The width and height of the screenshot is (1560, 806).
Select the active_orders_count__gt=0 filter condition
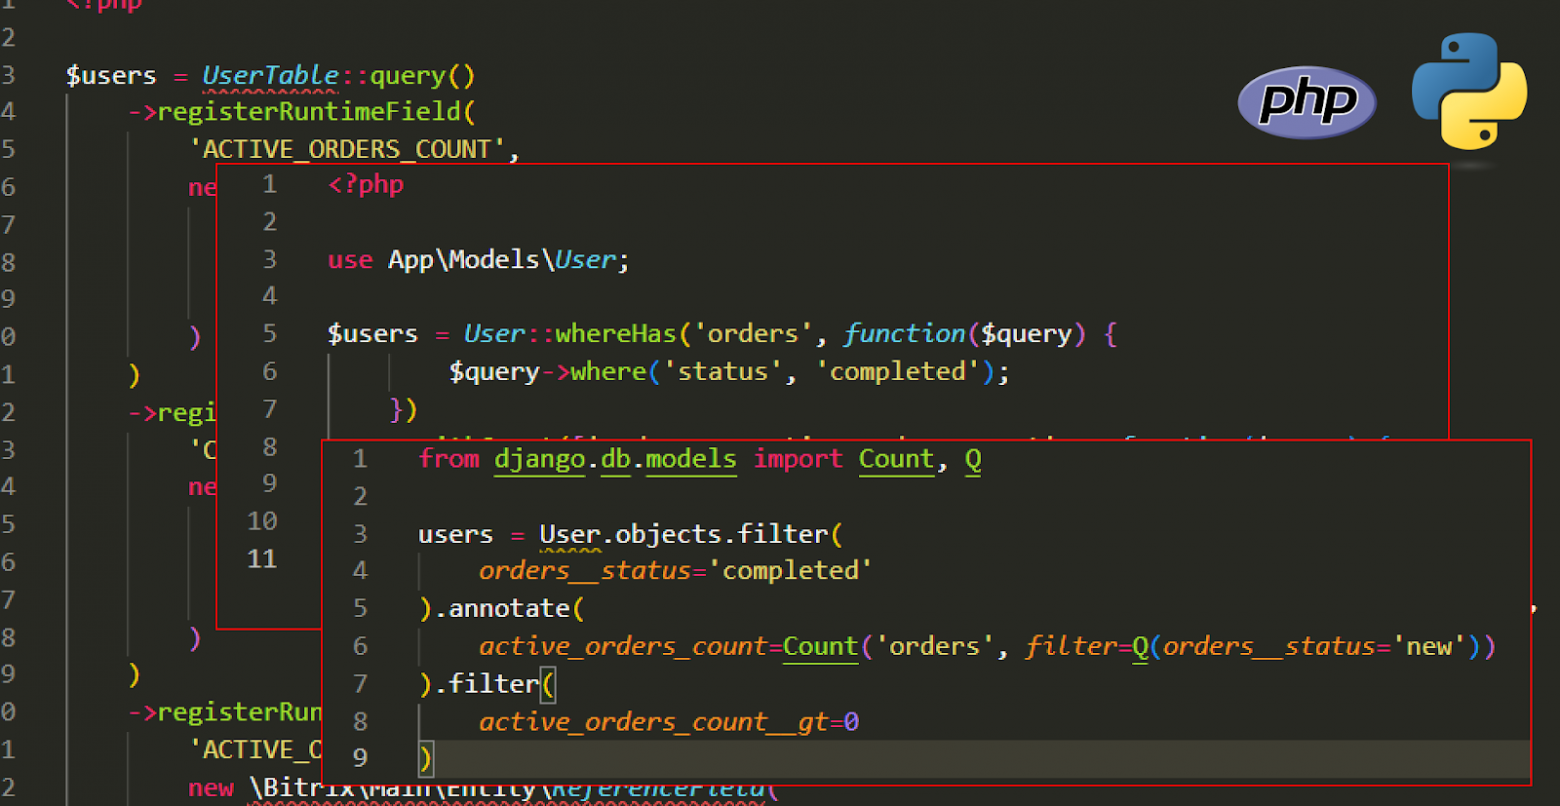pyautogui.click(x=668, y=721)
